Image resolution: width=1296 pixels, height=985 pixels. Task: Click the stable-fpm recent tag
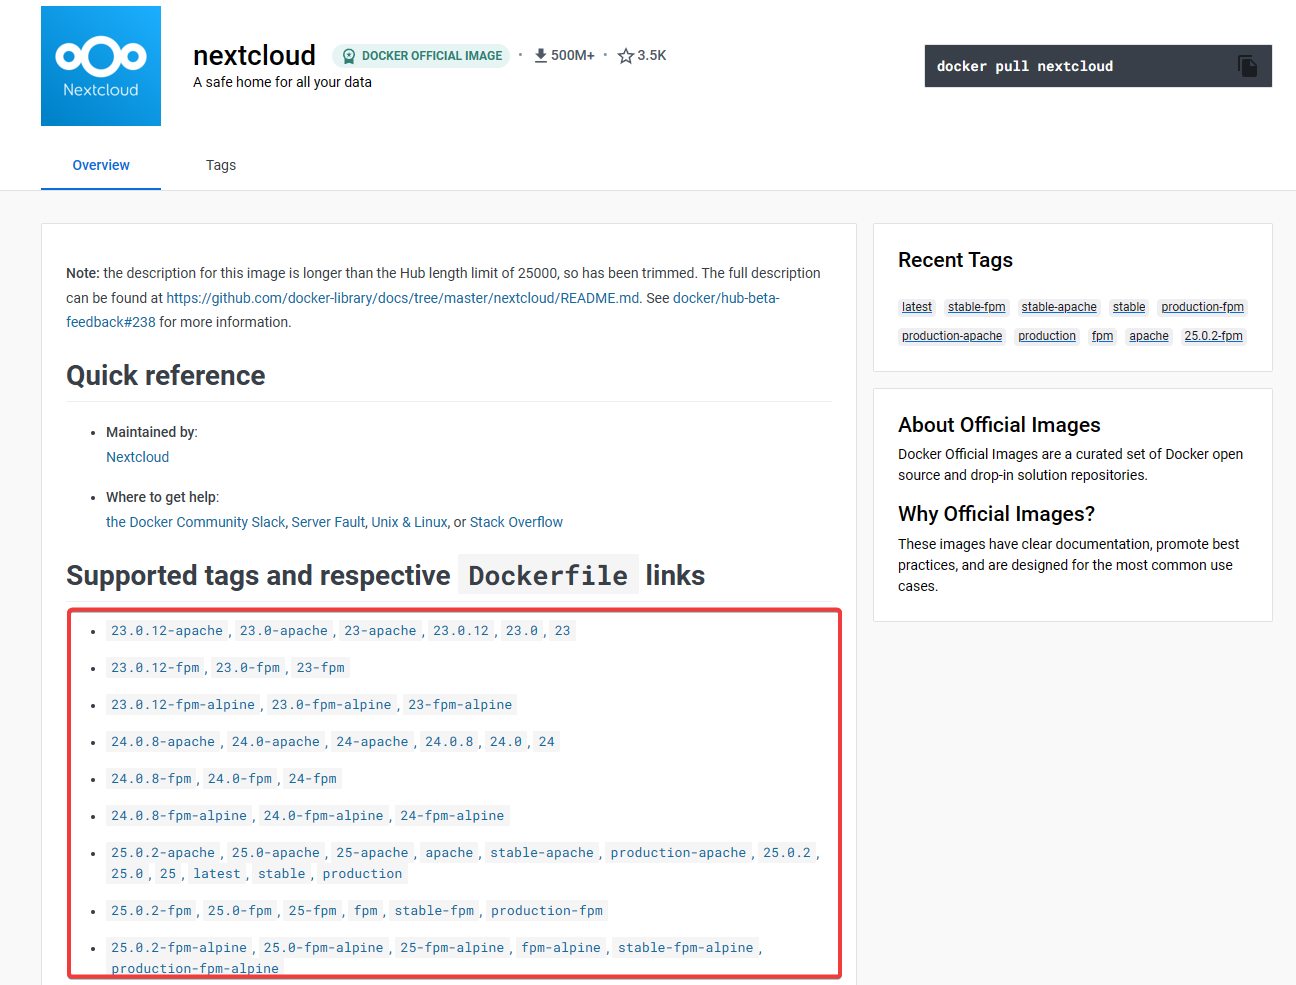tap(976, 307)
